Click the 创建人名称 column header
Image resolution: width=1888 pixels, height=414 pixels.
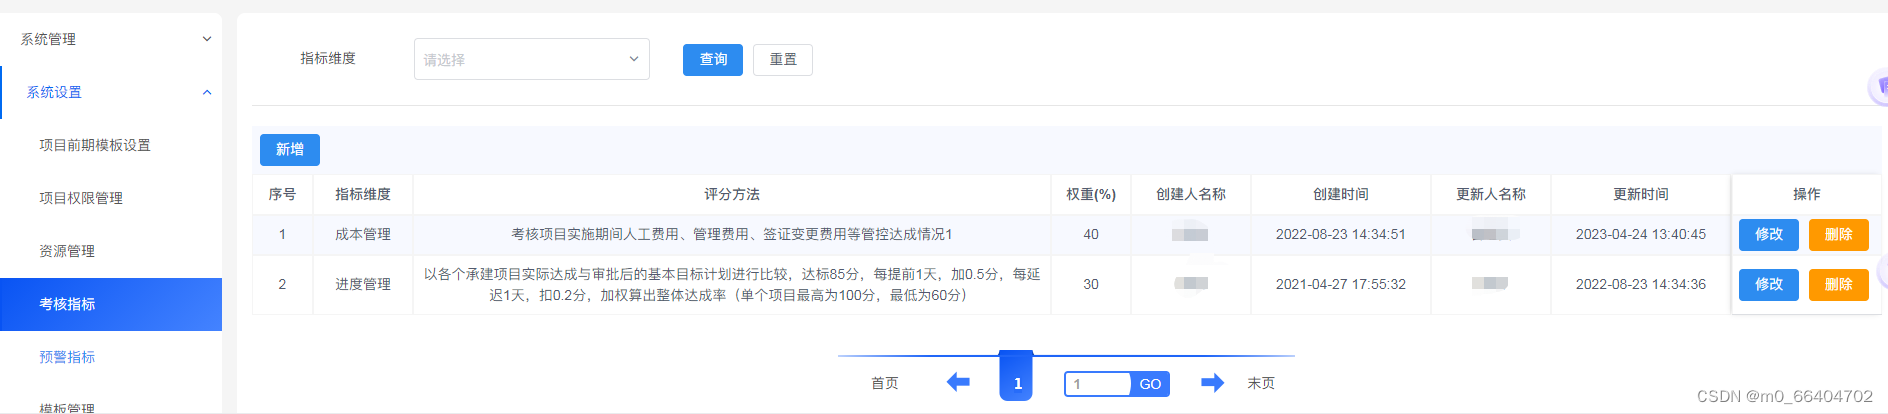1191,194
